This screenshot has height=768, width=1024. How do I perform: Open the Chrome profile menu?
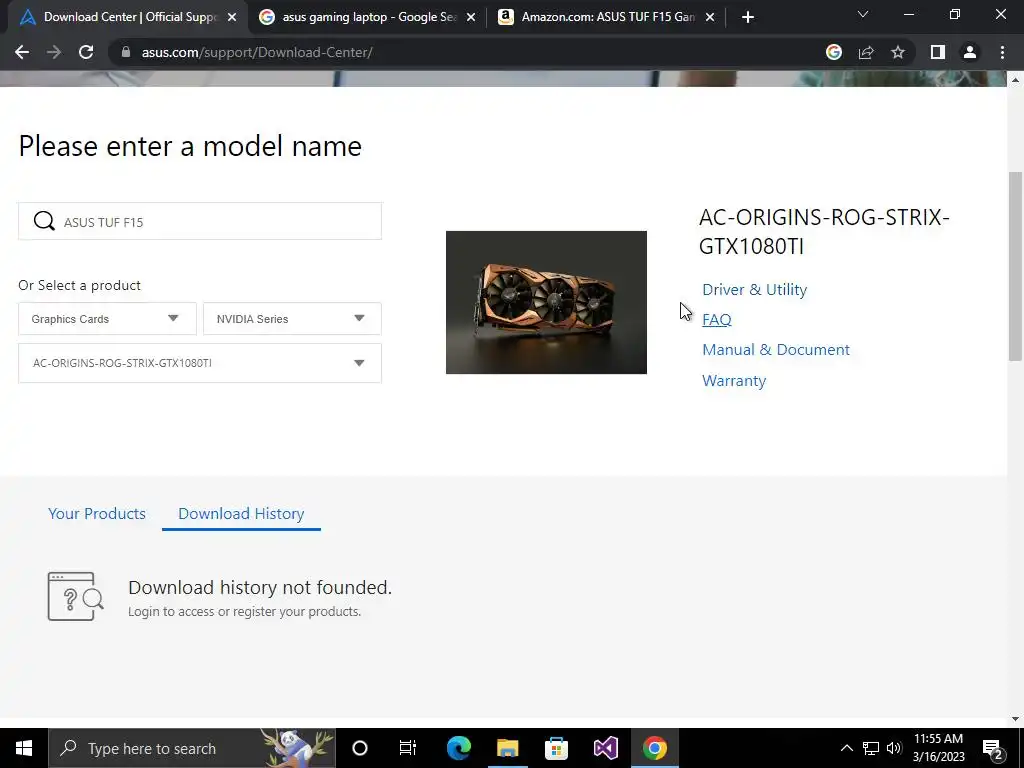pyautogui.click(x=970, y=52)
